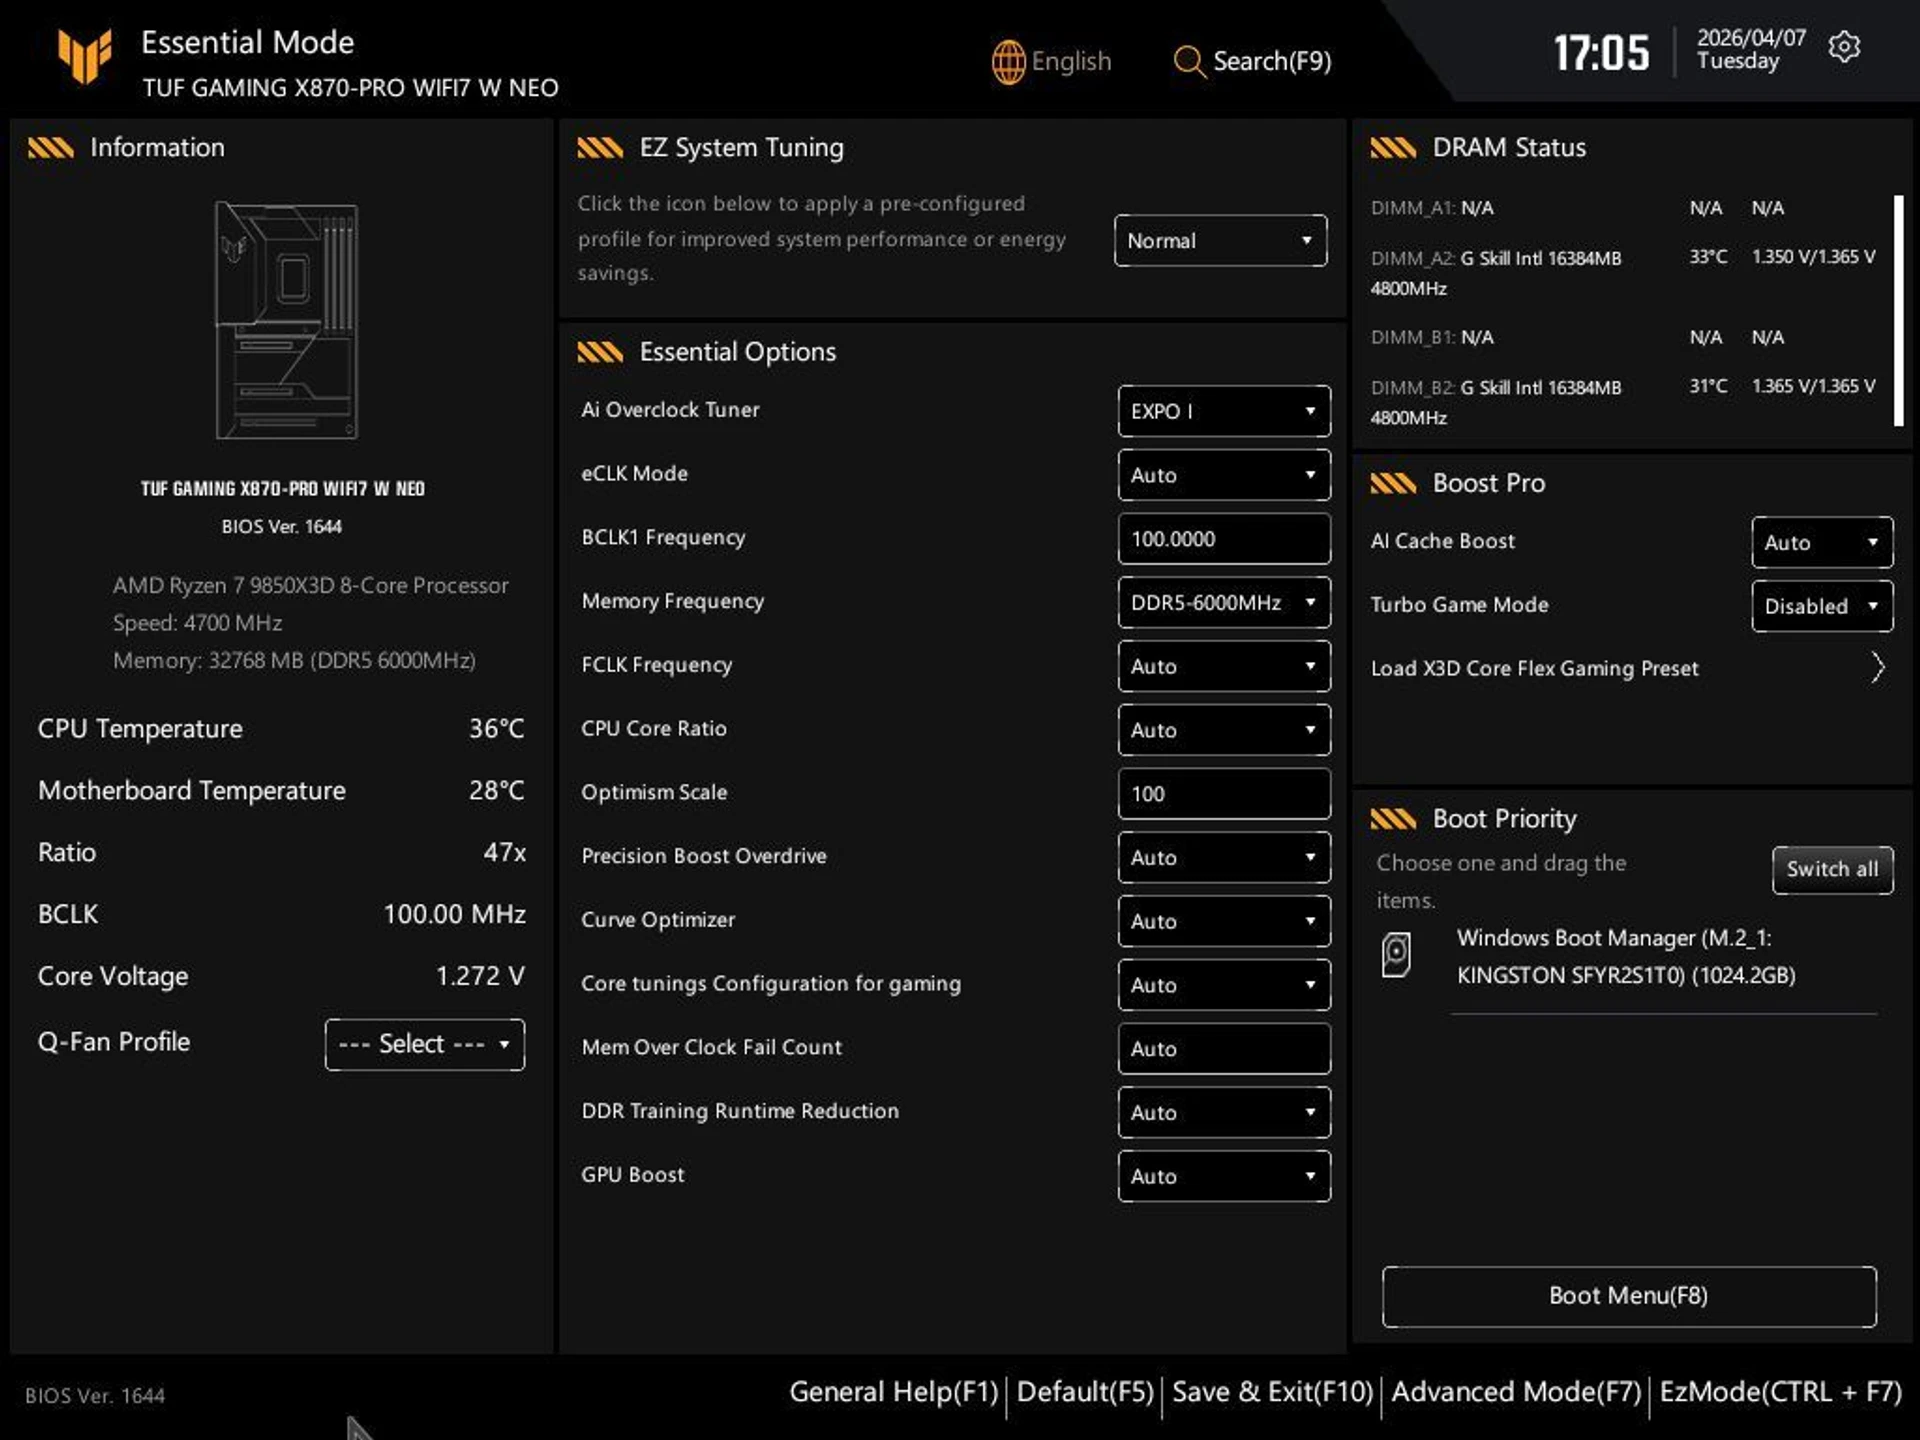Open the Turbo Game Mode dropdown
Image resolution: width=1920 pixels, height=1440 pixels.
tap(1822, 606)
